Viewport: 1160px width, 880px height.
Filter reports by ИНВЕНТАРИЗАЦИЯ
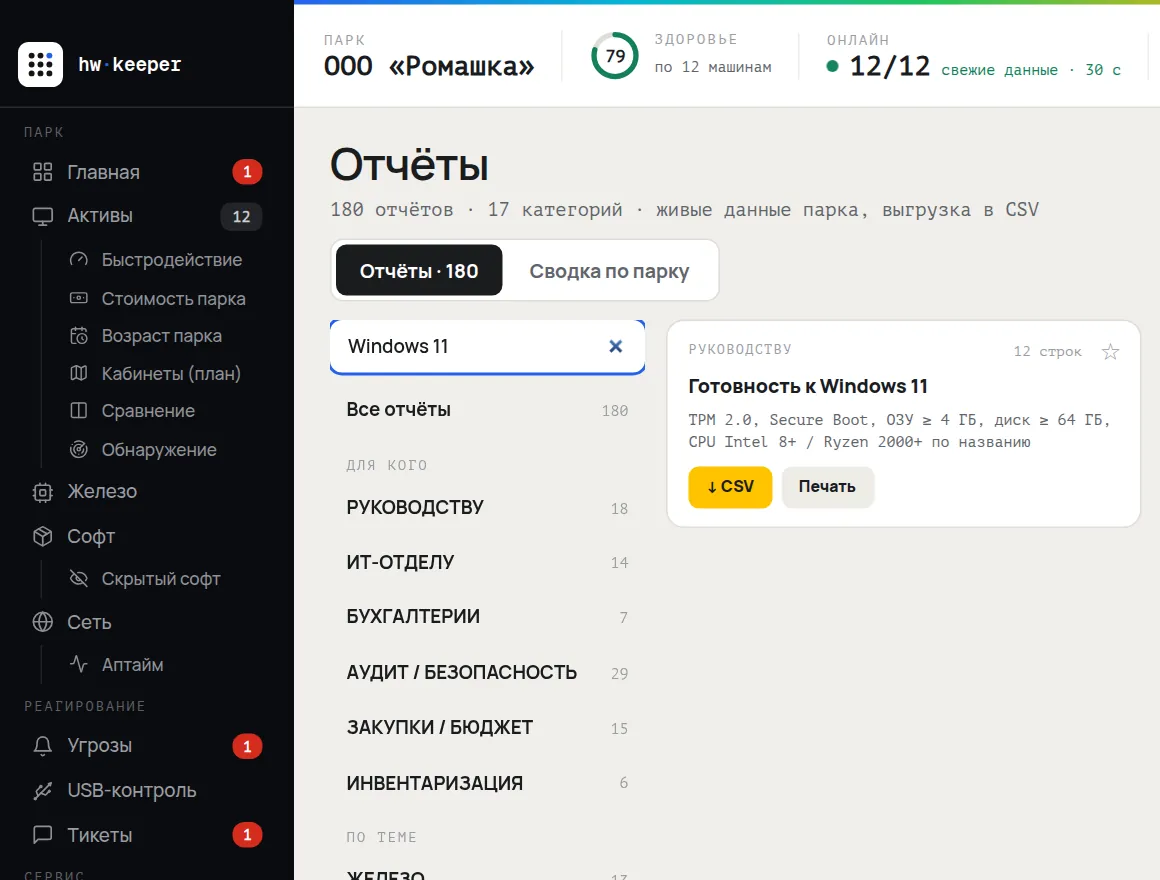[x=487, y=782]
